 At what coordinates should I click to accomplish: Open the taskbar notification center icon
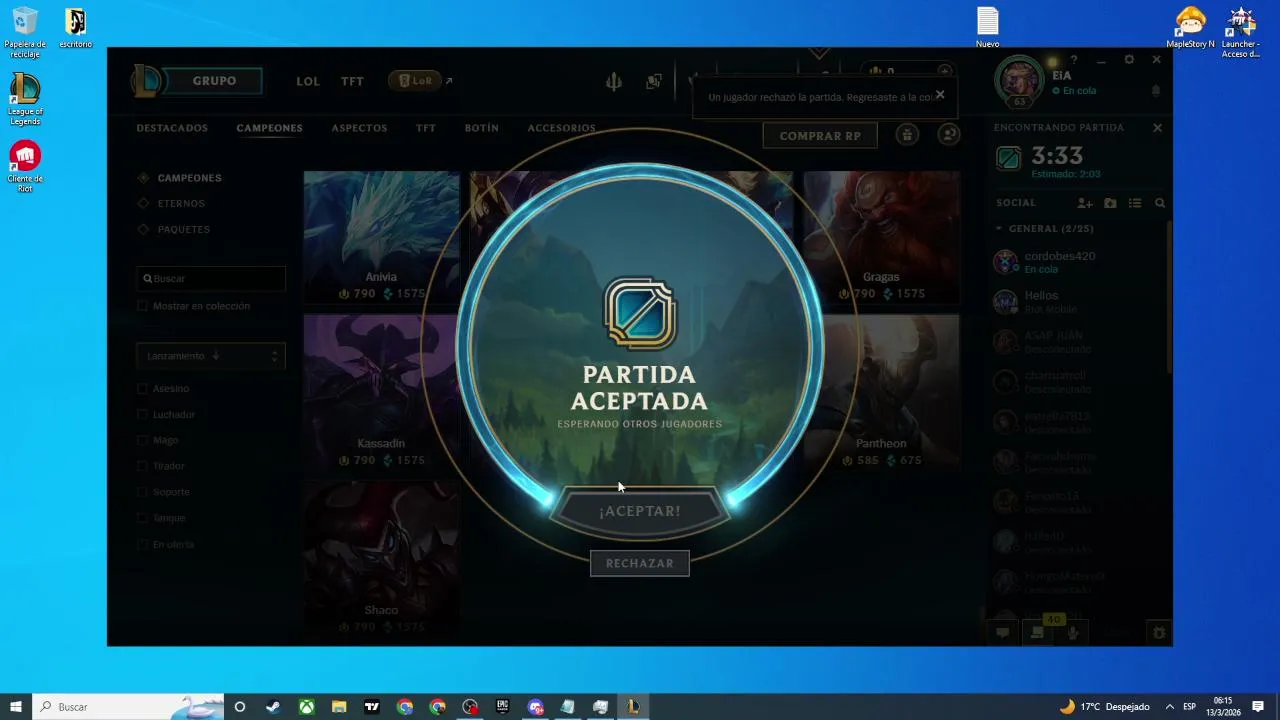point(1258,707)
